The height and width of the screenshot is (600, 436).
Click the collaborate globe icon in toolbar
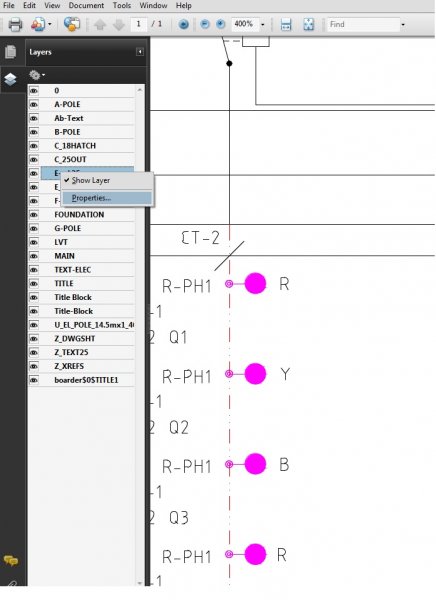point(72,24)
